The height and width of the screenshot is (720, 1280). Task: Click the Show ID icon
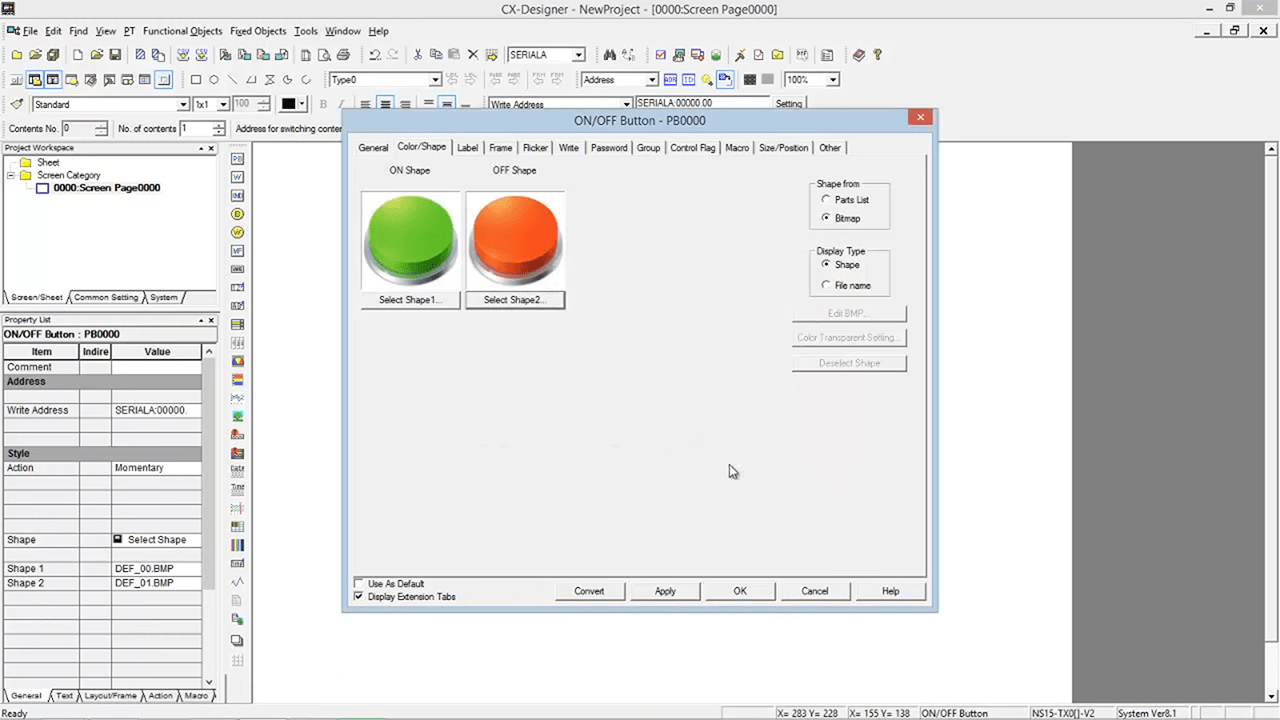(x=688, y=80)
